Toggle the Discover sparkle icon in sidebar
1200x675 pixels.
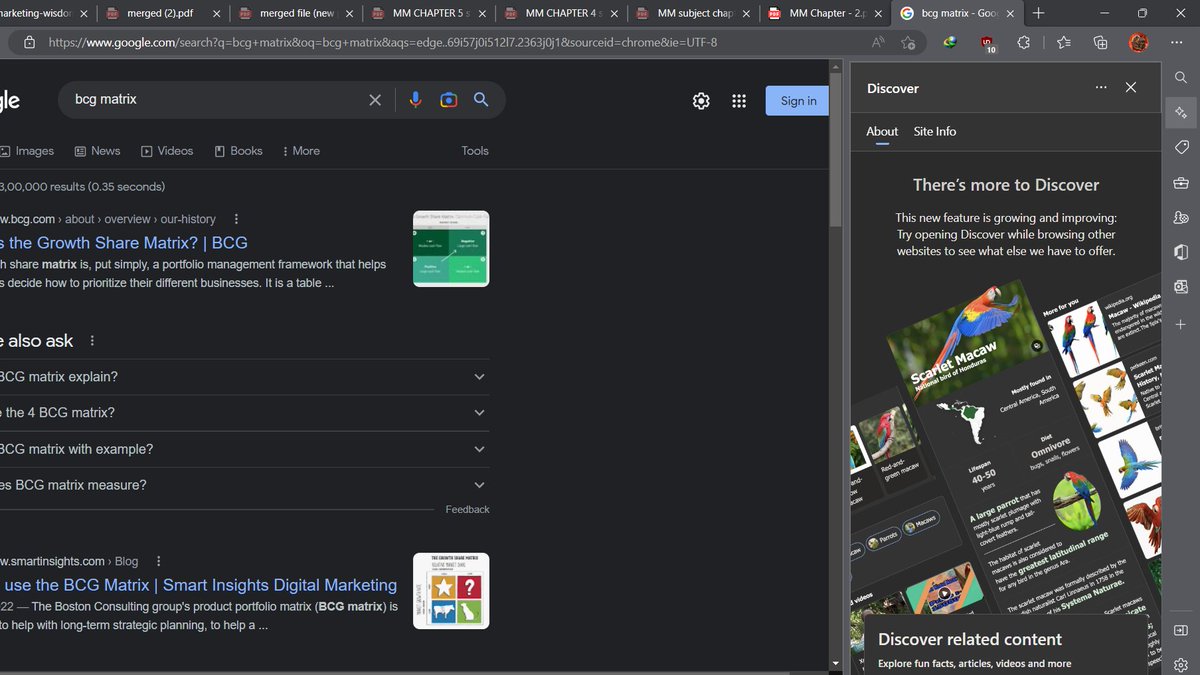click(x=1181, y=112)
